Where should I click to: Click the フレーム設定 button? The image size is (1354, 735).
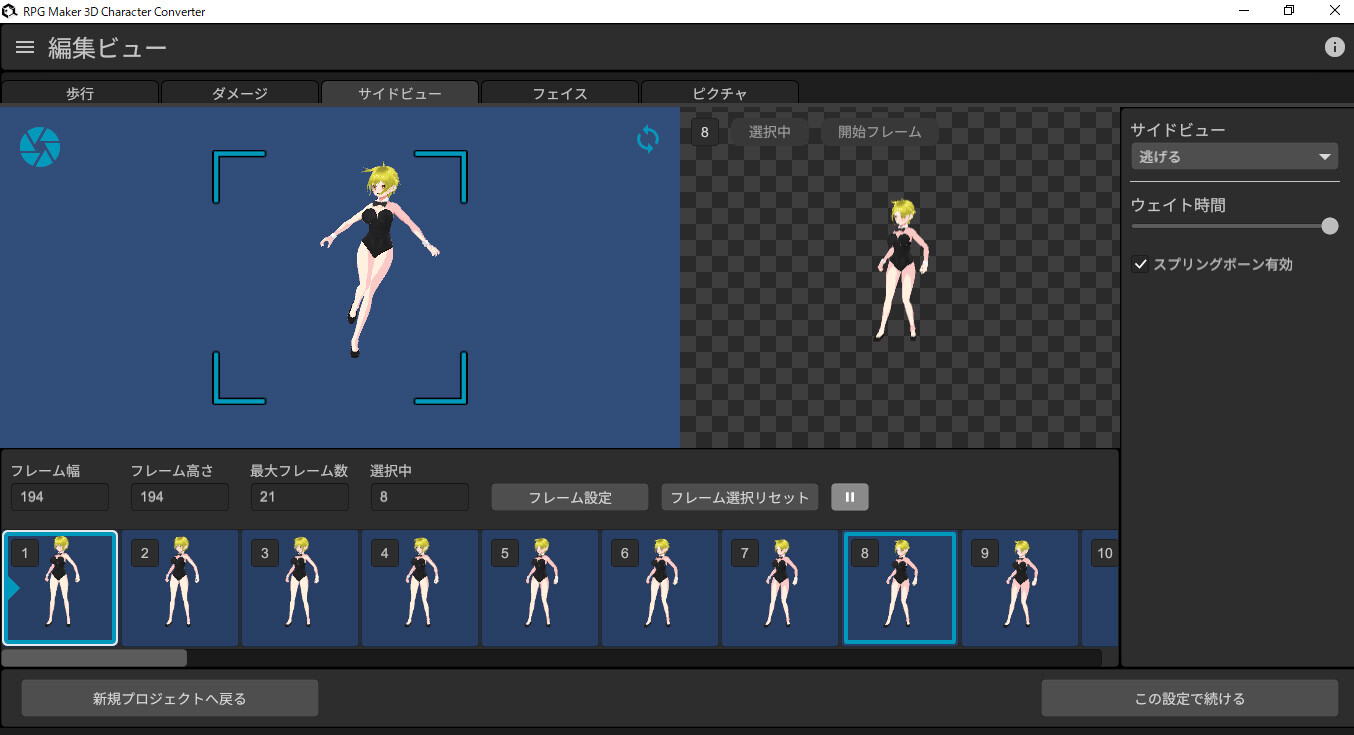tap(569, 497)
